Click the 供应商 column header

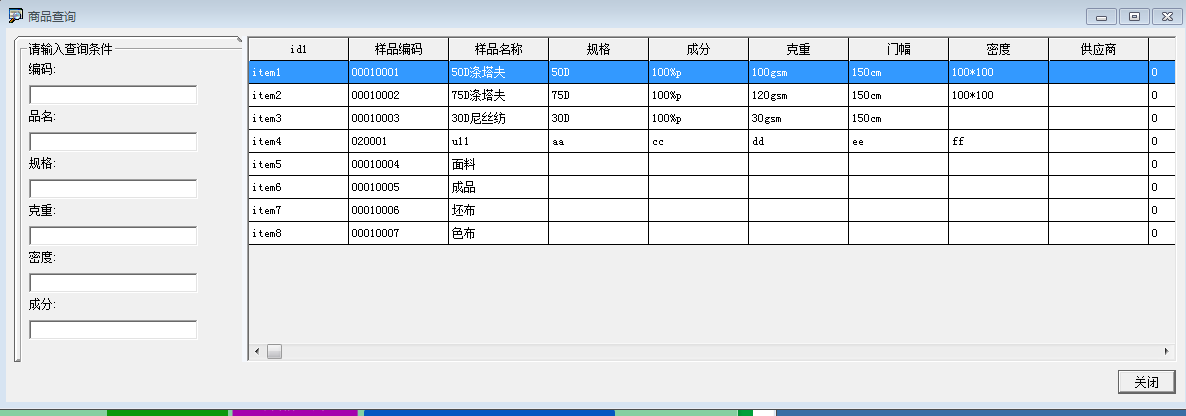click(x=1098, y=49)
